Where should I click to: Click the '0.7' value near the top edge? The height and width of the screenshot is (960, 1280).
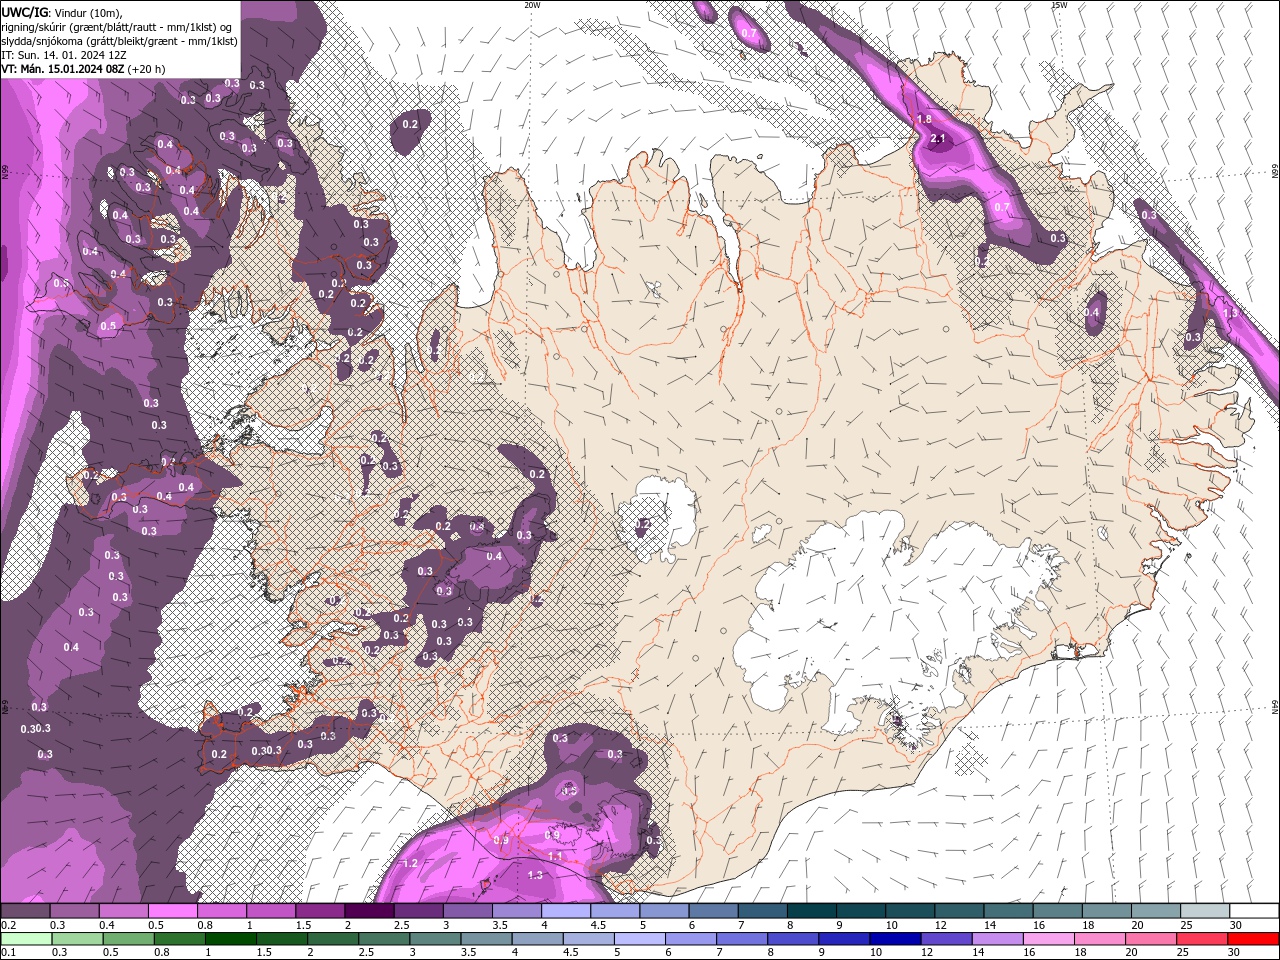pyautogui.click(x=749, y=33)
